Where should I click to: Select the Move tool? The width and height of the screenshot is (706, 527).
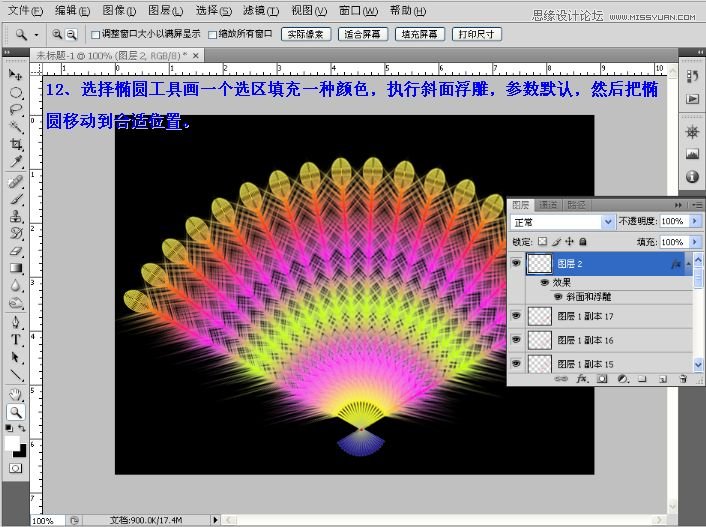(x=15, y=74)
